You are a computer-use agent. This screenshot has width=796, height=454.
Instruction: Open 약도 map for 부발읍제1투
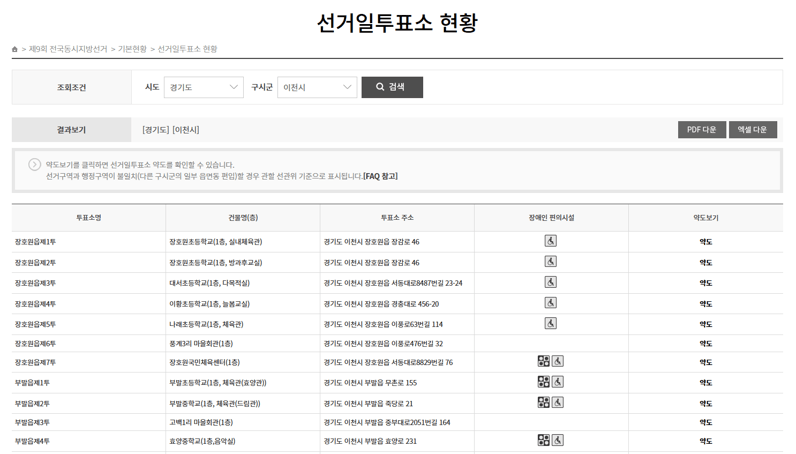[x=706, y=383]
